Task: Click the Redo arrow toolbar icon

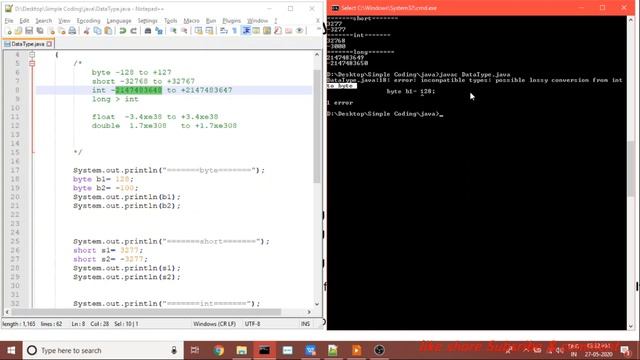Action: click(x=133, y=31)
